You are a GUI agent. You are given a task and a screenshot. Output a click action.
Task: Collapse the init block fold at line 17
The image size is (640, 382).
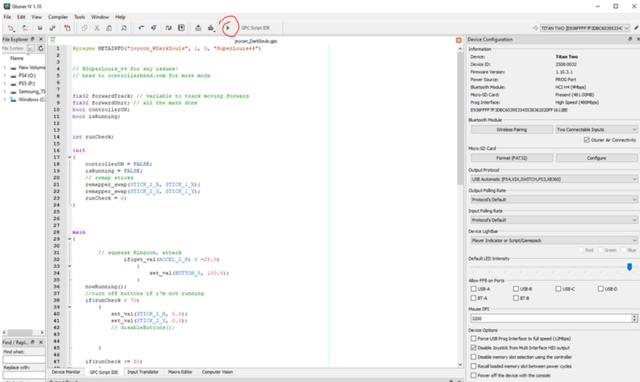69,157
